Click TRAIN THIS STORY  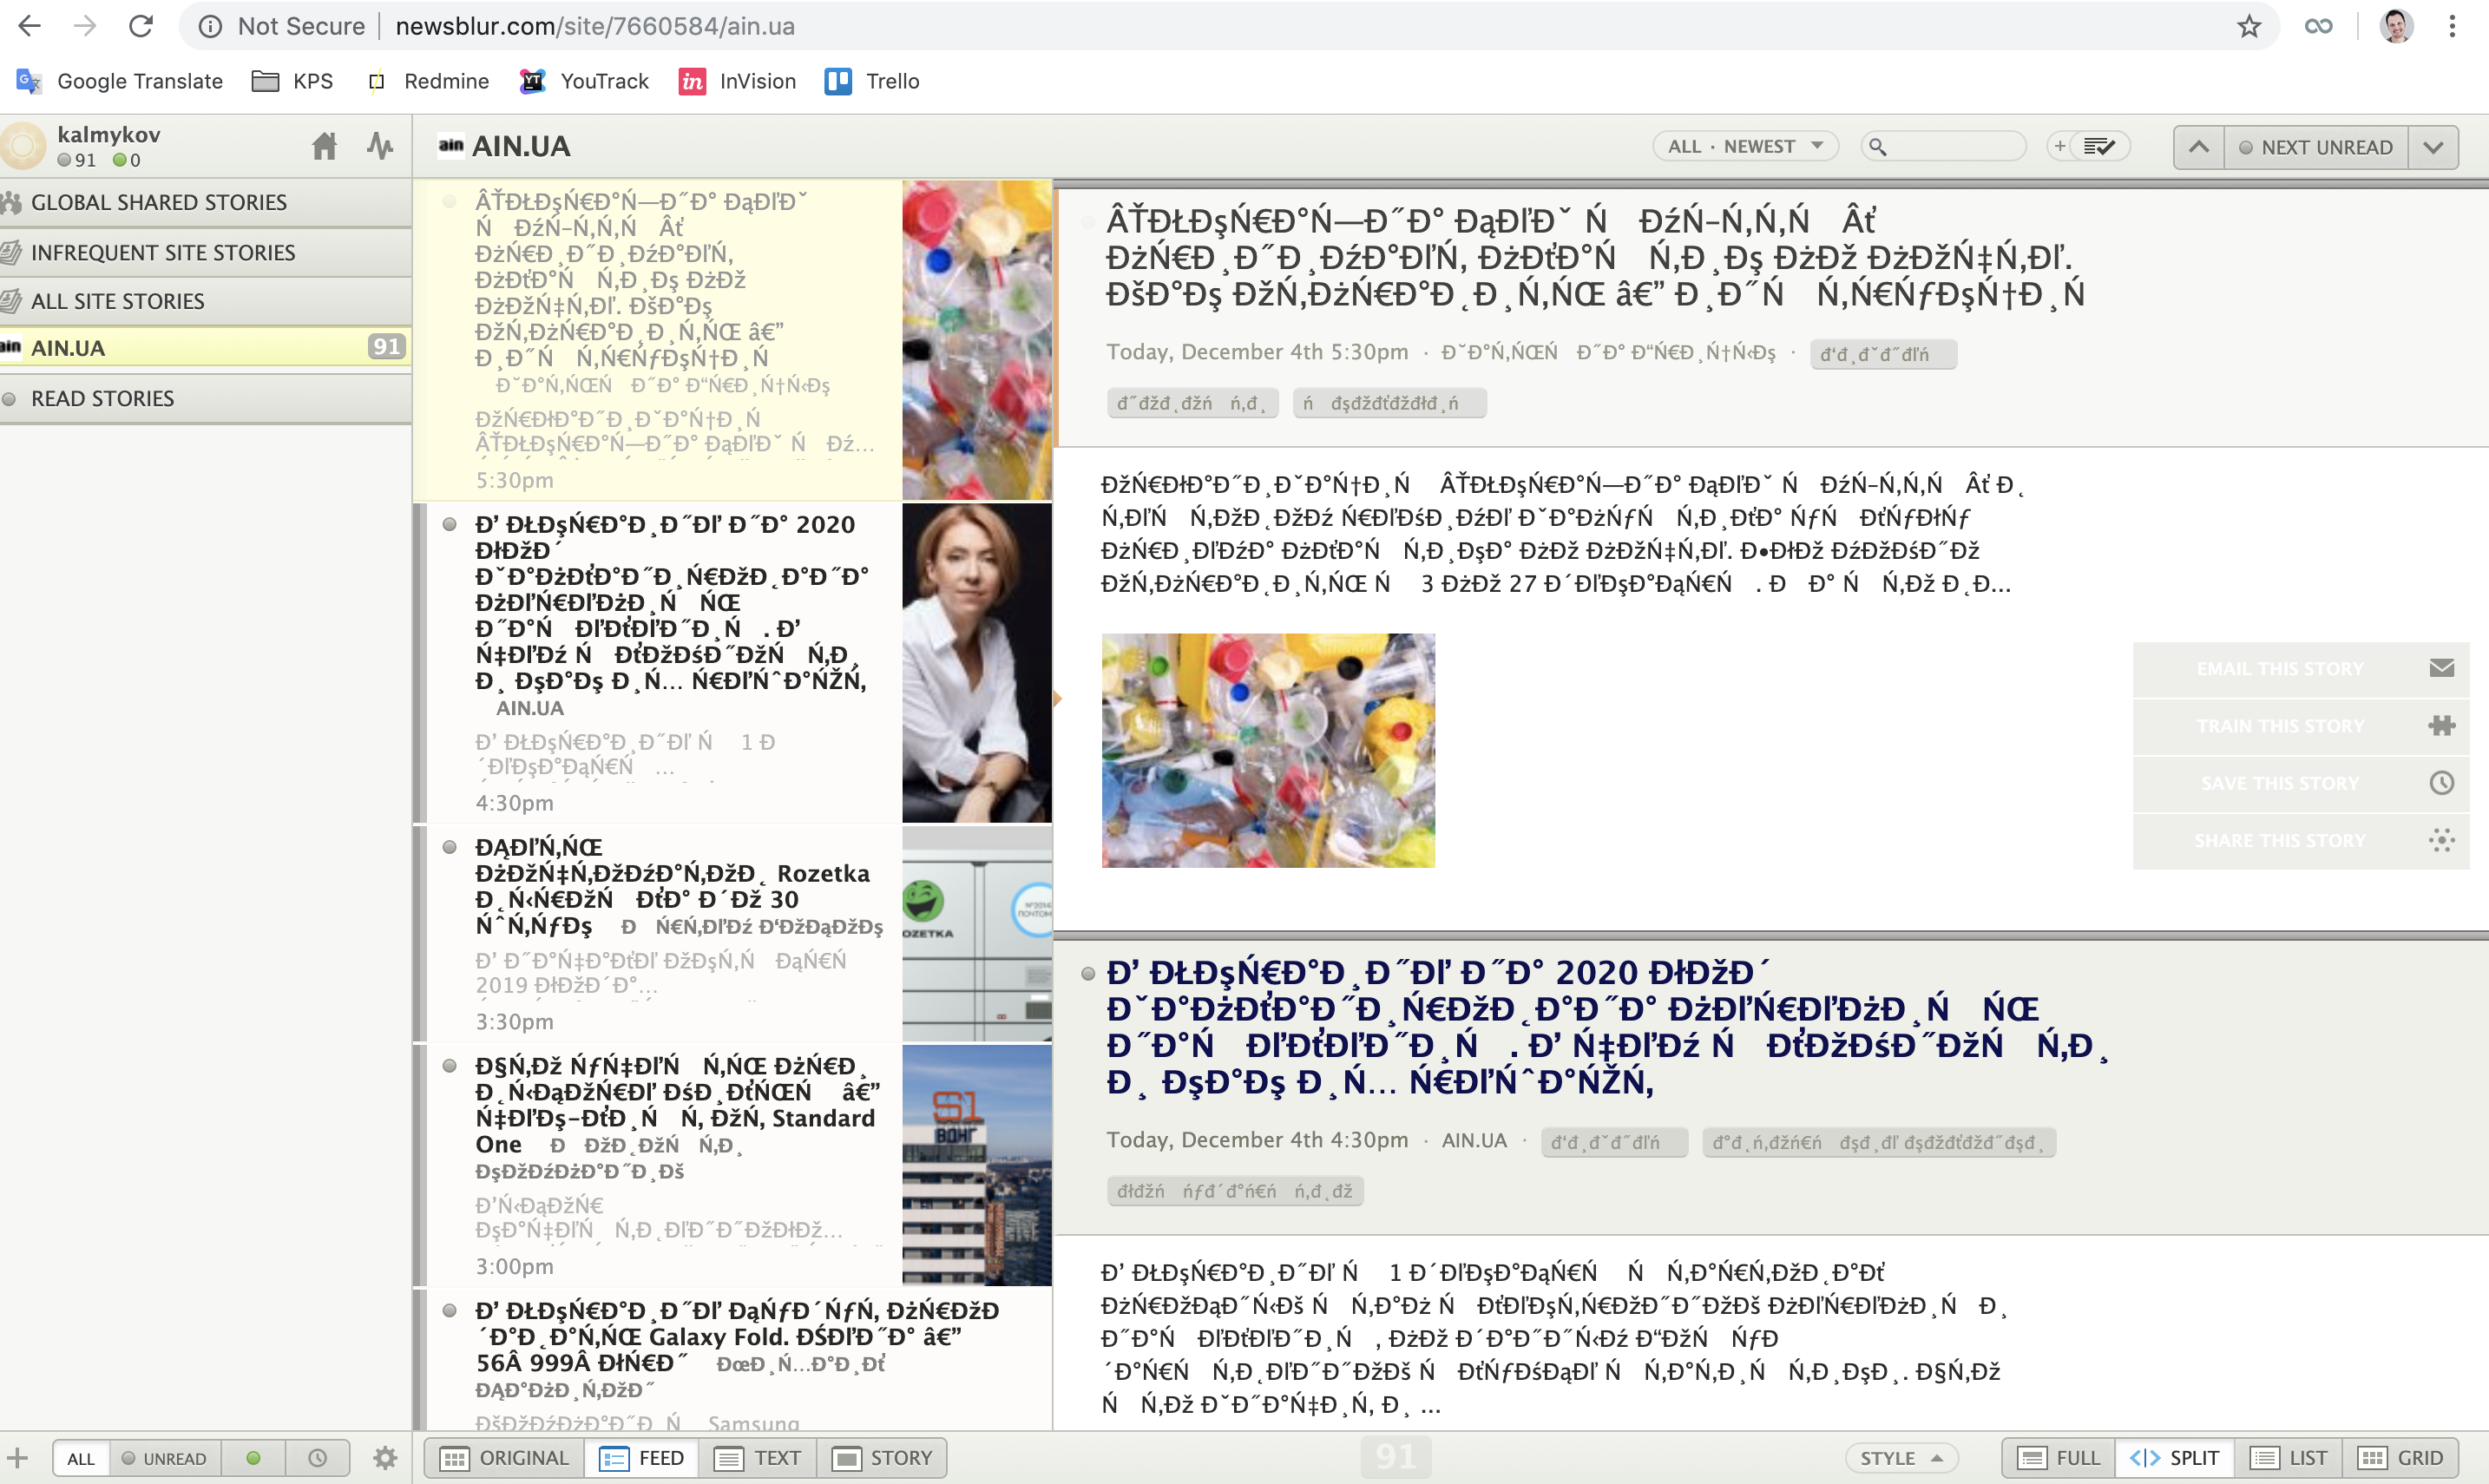2300,726
